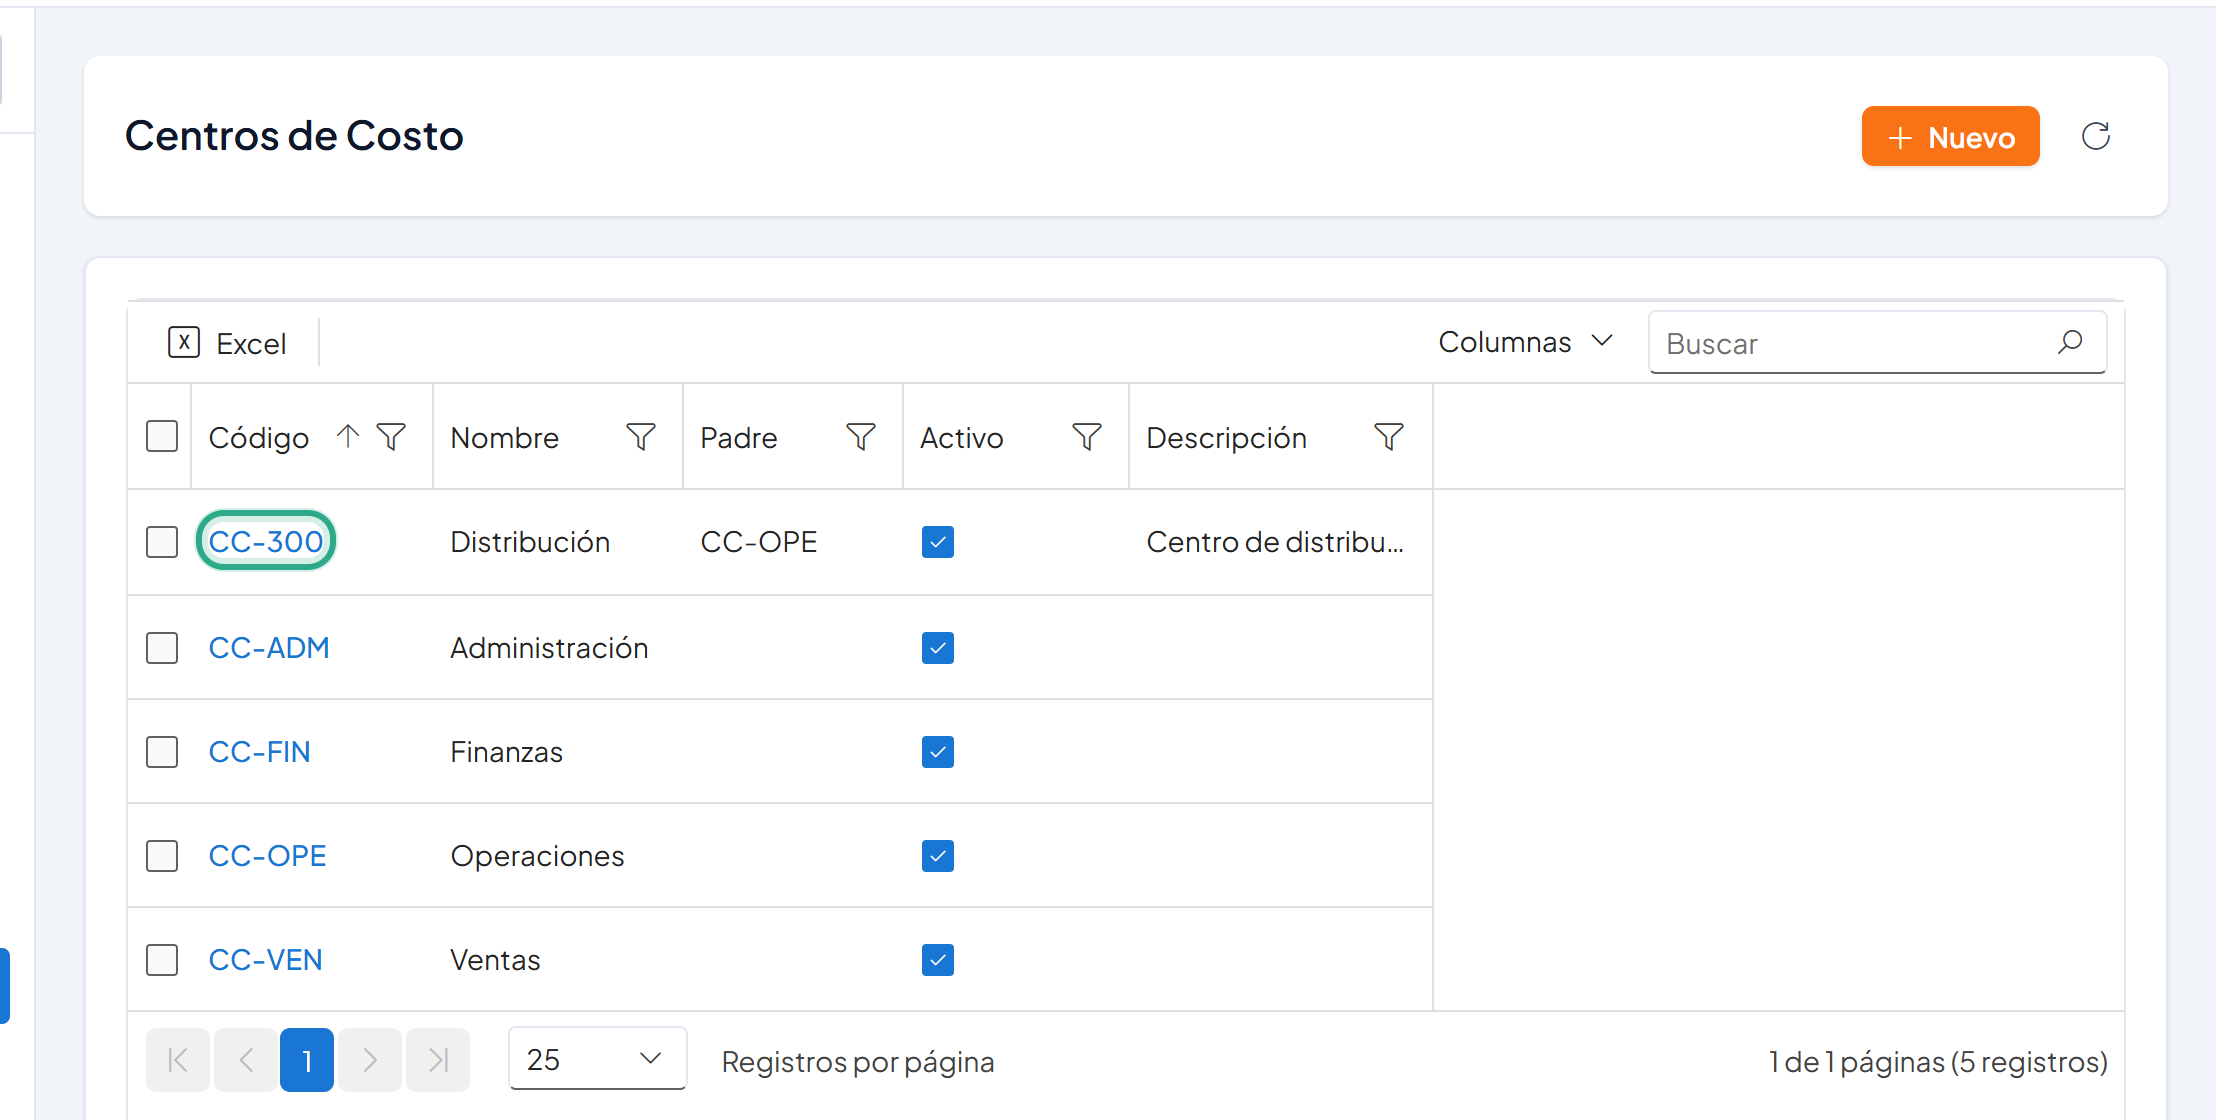
Task: Toggle Activo checkbox for Distribución
Action: click(938, 542)
